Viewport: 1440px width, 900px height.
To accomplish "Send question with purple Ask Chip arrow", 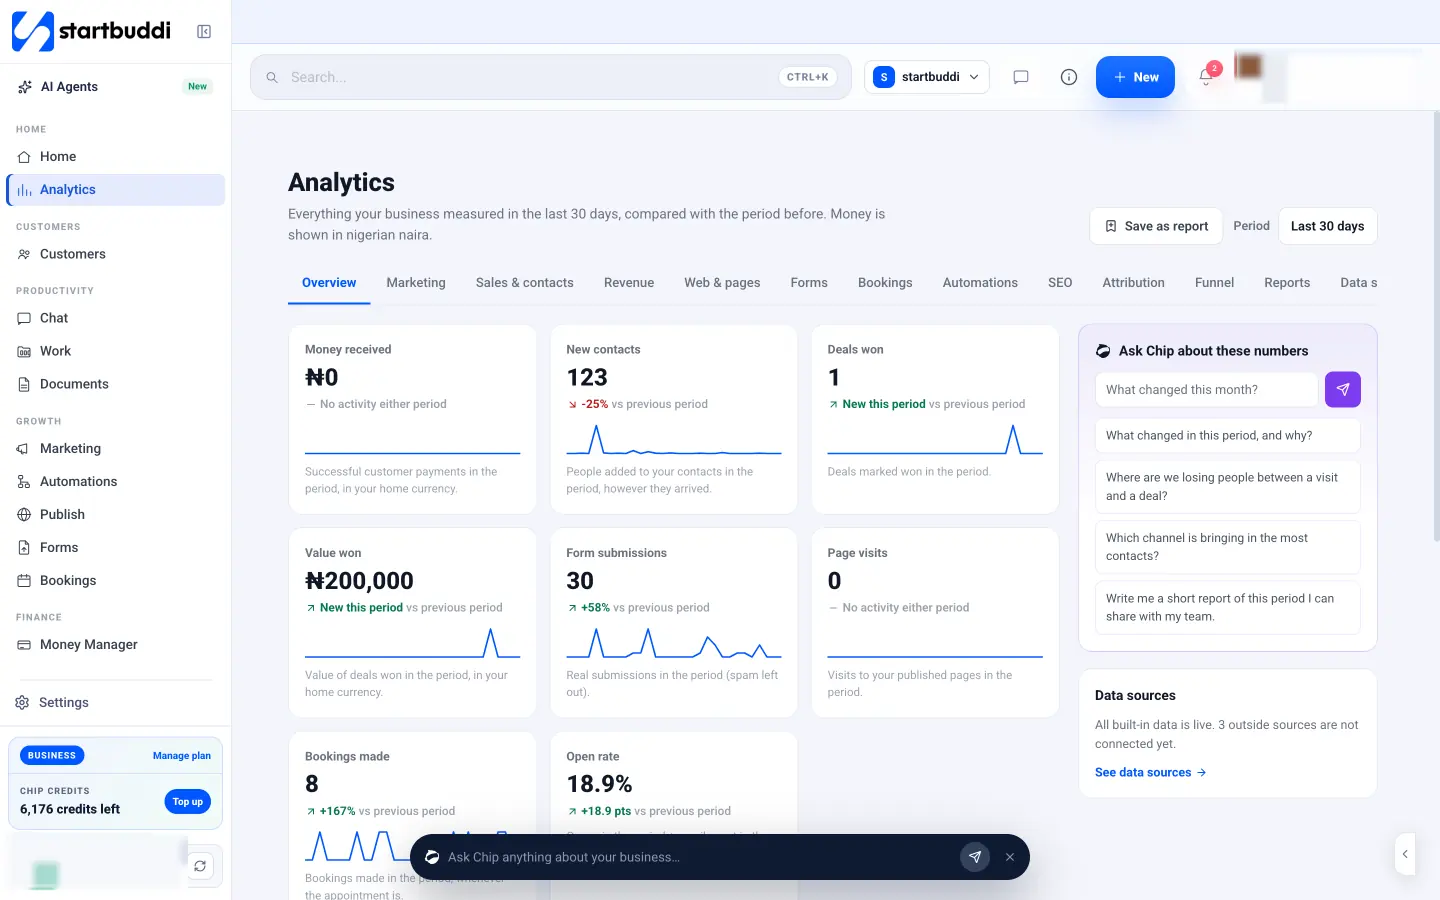I will (x=1343, y=390).
